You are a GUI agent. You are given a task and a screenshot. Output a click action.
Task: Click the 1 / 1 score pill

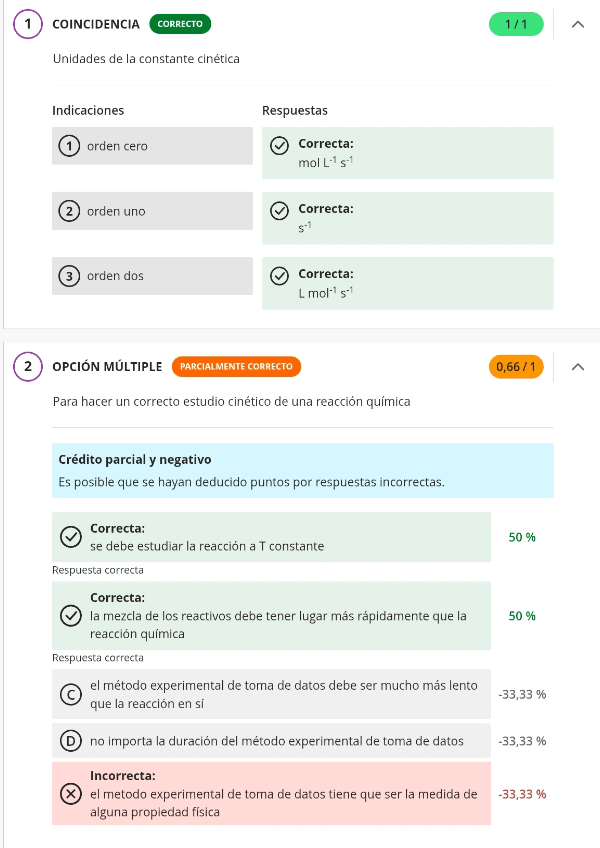pos(515,24)
